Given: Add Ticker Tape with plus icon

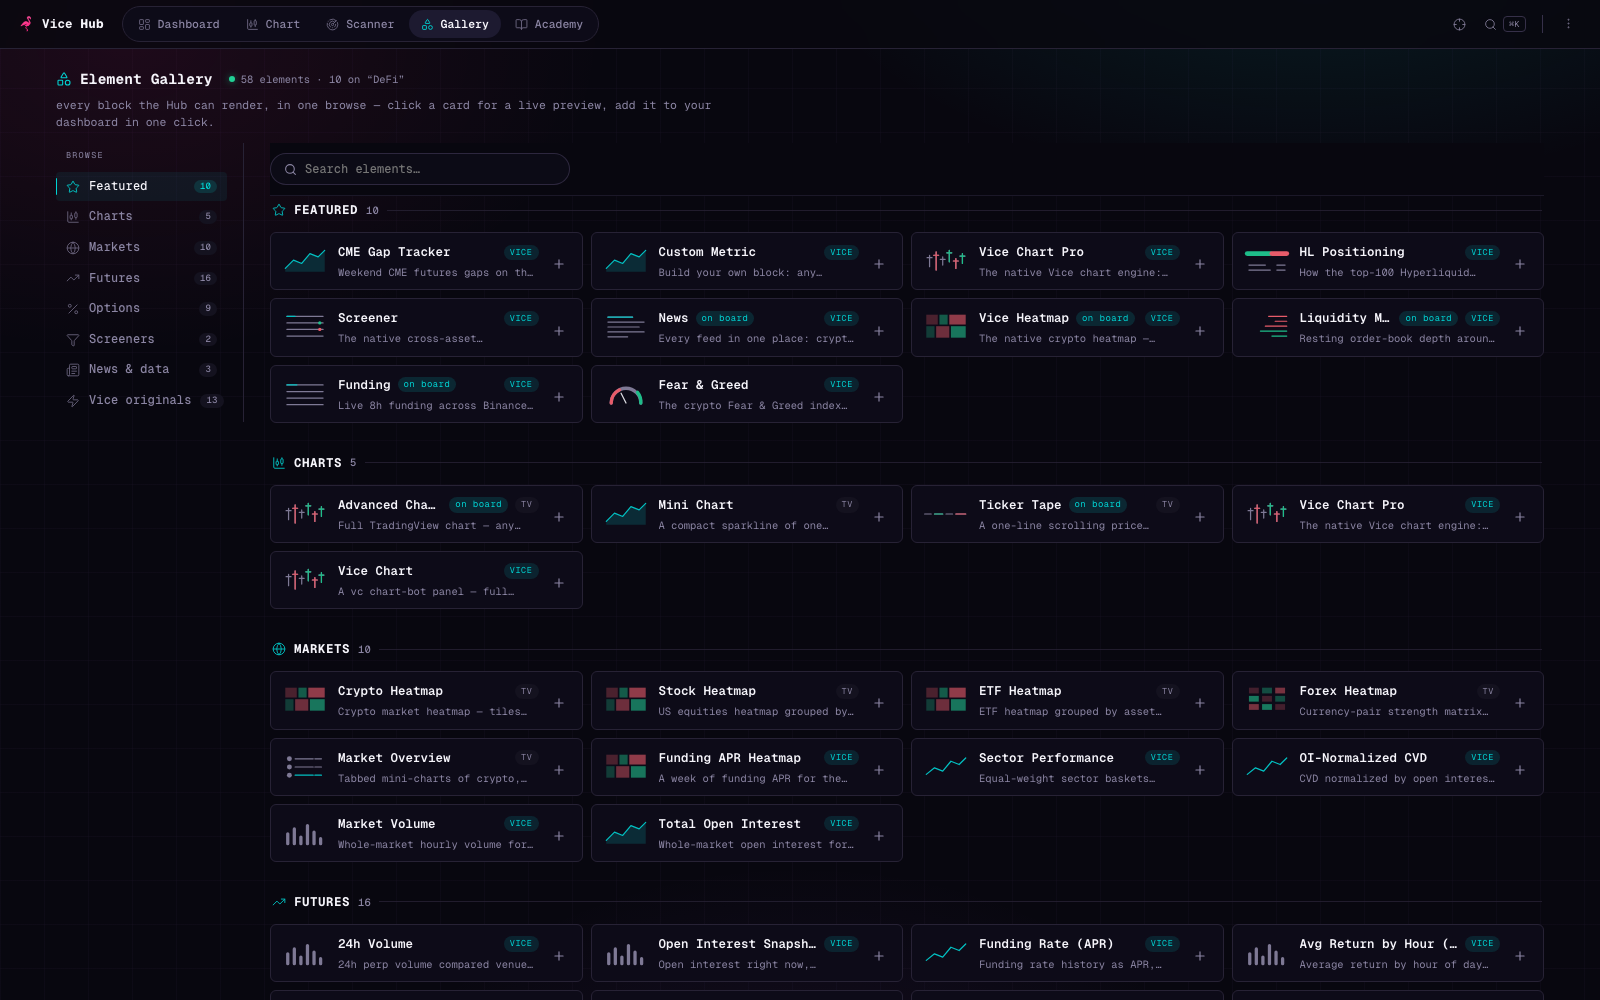Looking at the screenshot, I should (x=1200, y=517).
